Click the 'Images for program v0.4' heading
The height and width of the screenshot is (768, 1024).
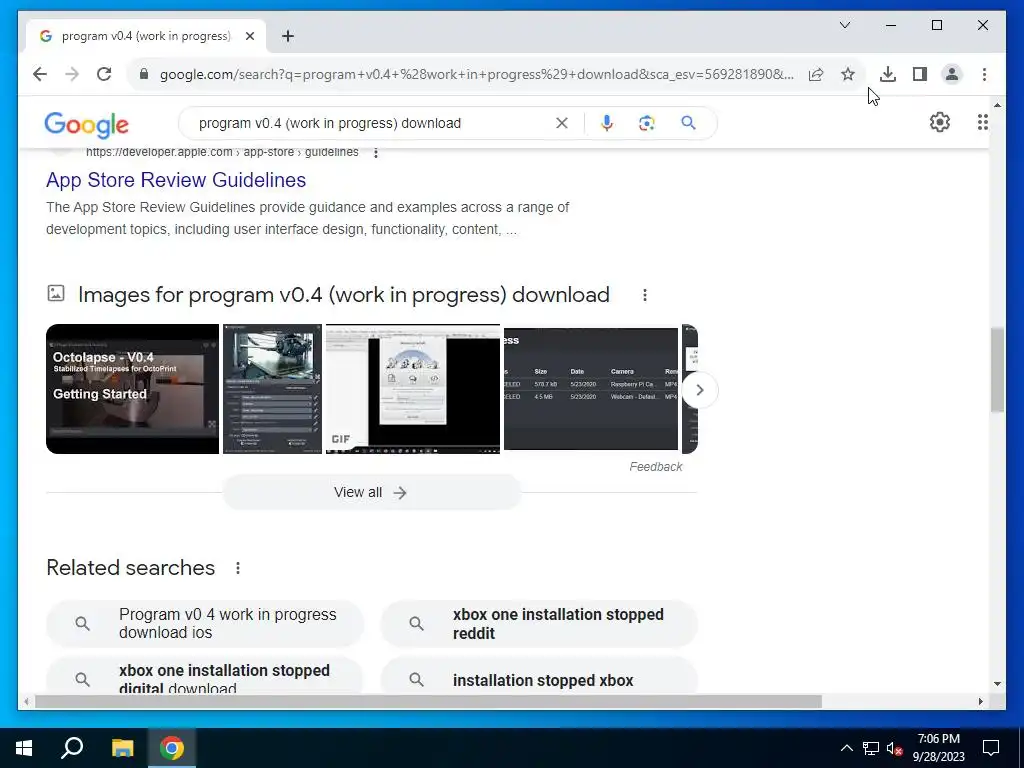(344, 295)
